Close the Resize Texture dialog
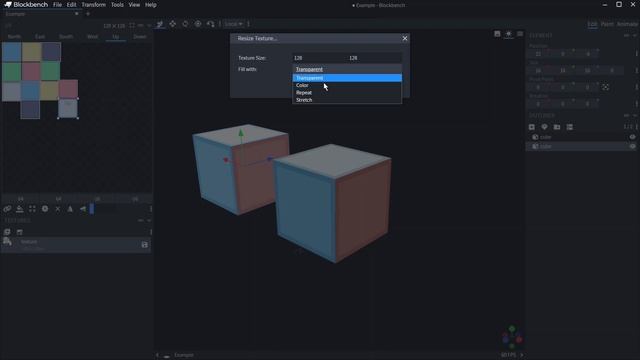The width and height of the screenshot is (640, 360). [x=405, y=38]
